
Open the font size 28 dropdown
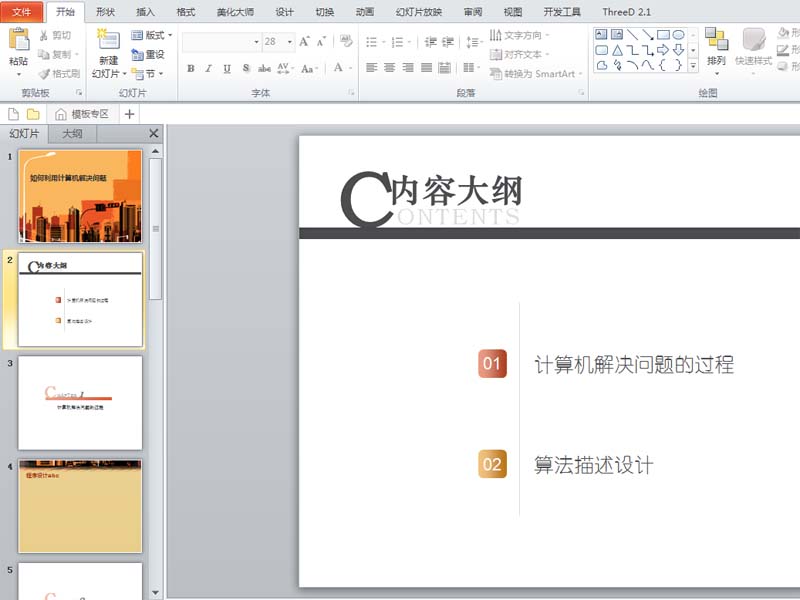290,42
